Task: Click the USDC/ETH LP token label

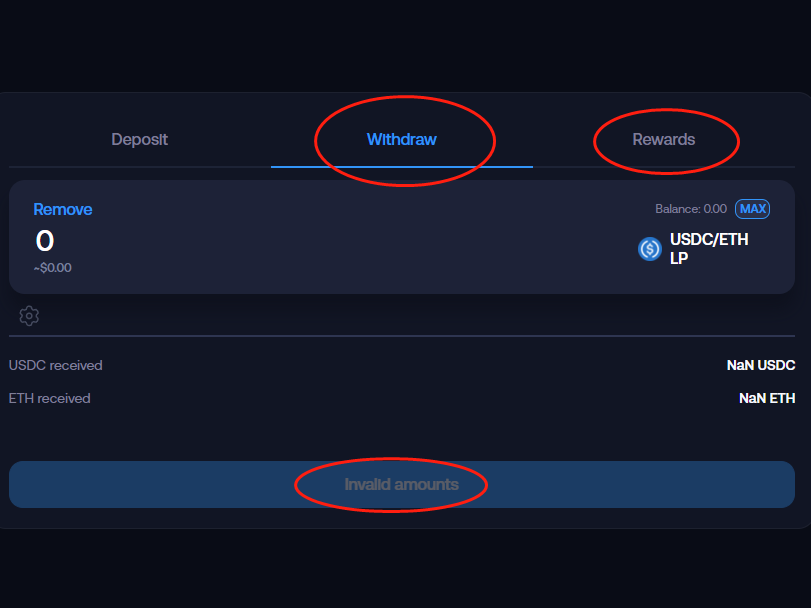Action: coord(708,249)
